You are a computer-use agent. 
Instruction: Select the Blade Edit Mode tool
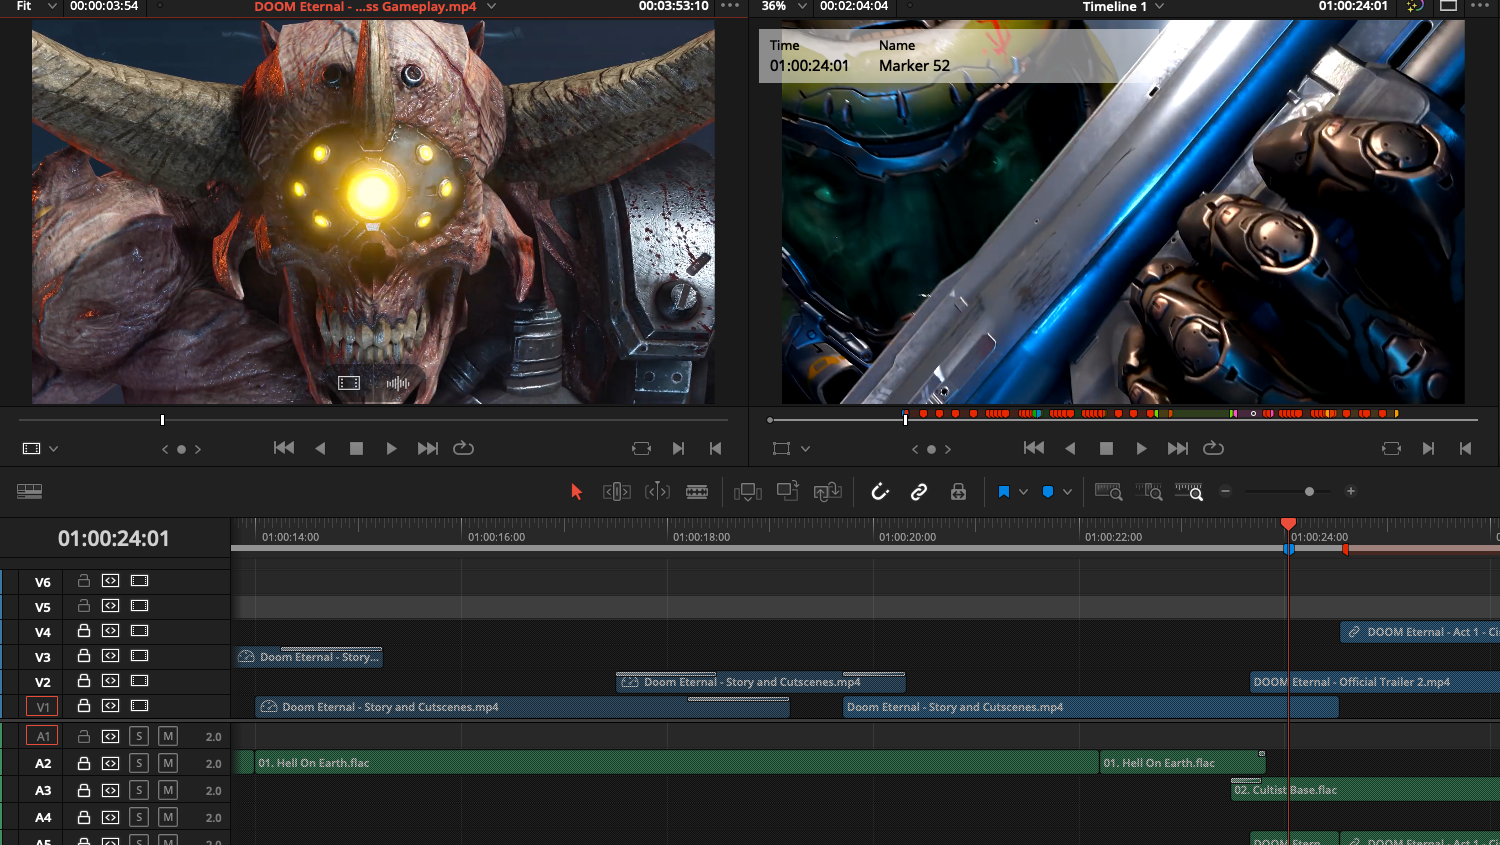(x=697, y=491)
